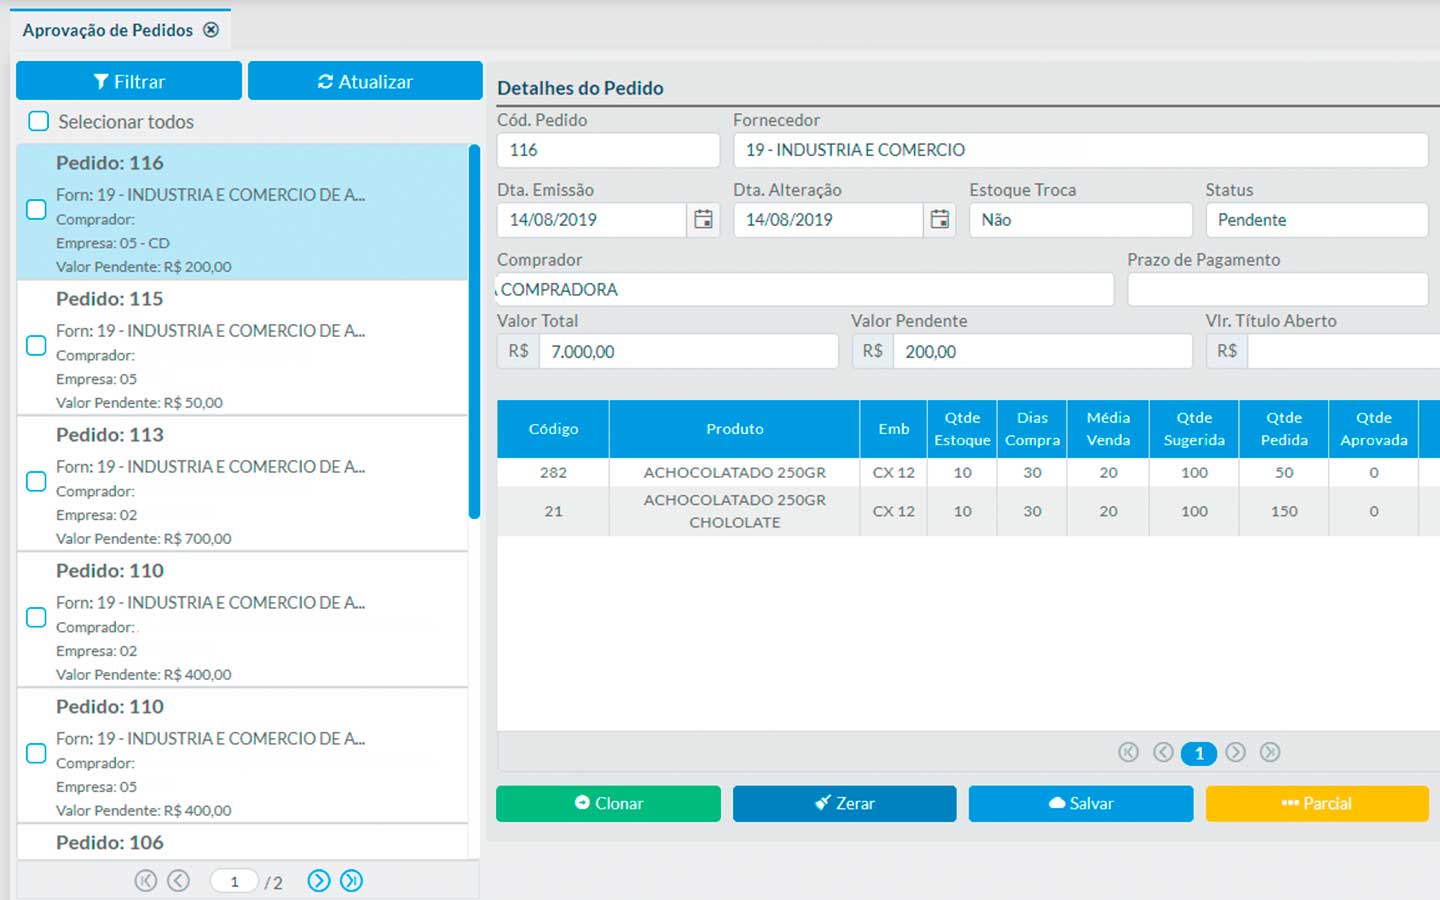Sort by the Dias Compra column header

click(1032, 429)
